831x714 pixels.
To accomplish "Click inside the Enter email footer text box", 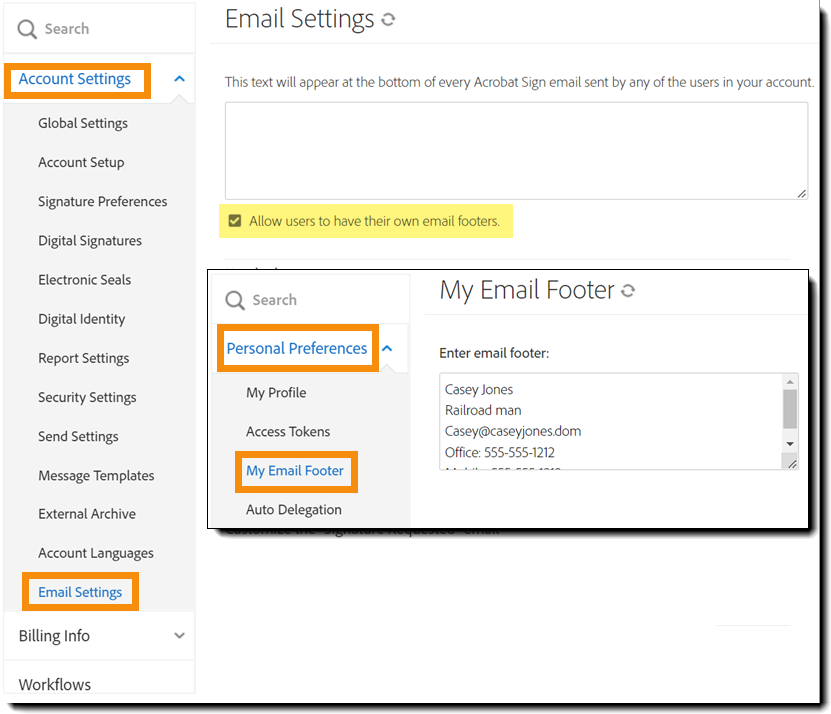I will [611, 421].
